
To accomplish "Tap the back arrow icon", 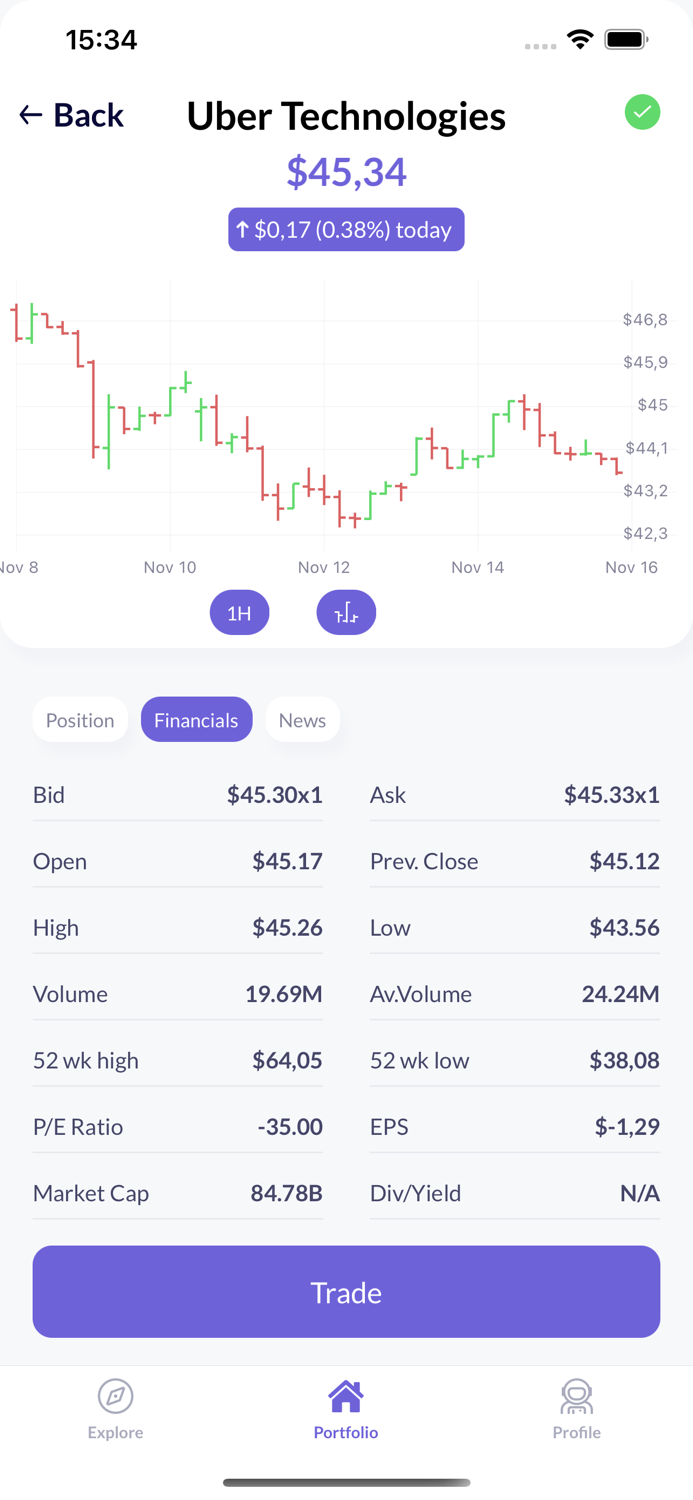I will pyautogui.click(x=27, y=115).
